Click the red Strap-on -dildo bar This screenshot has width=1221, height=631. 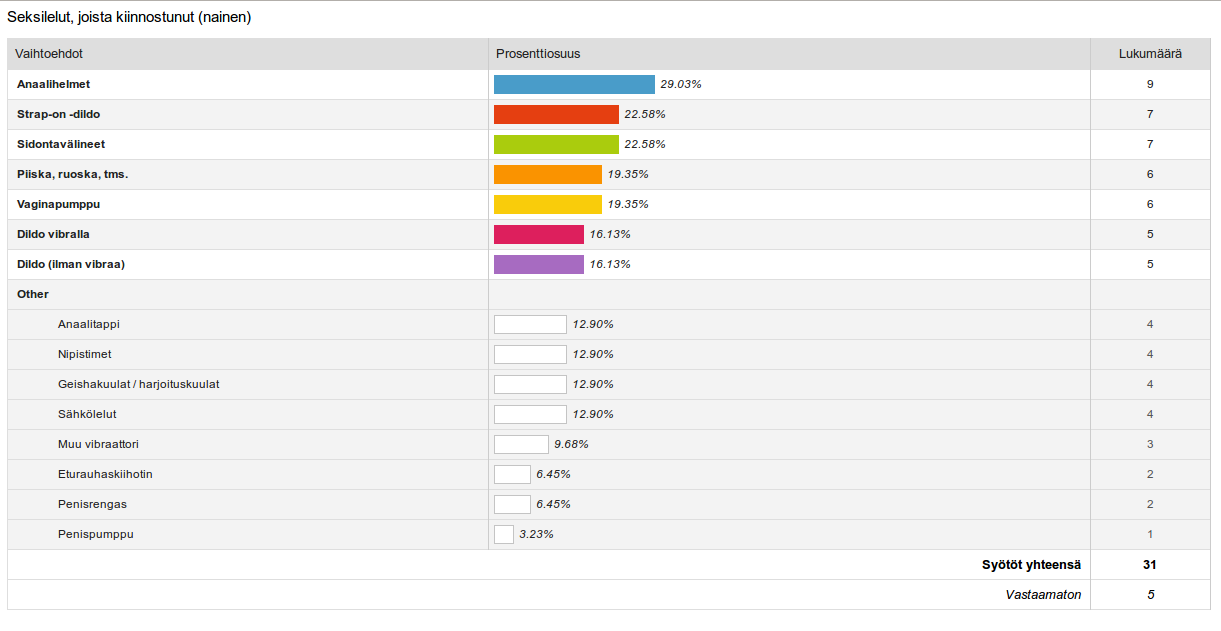(x=556, y=115)
